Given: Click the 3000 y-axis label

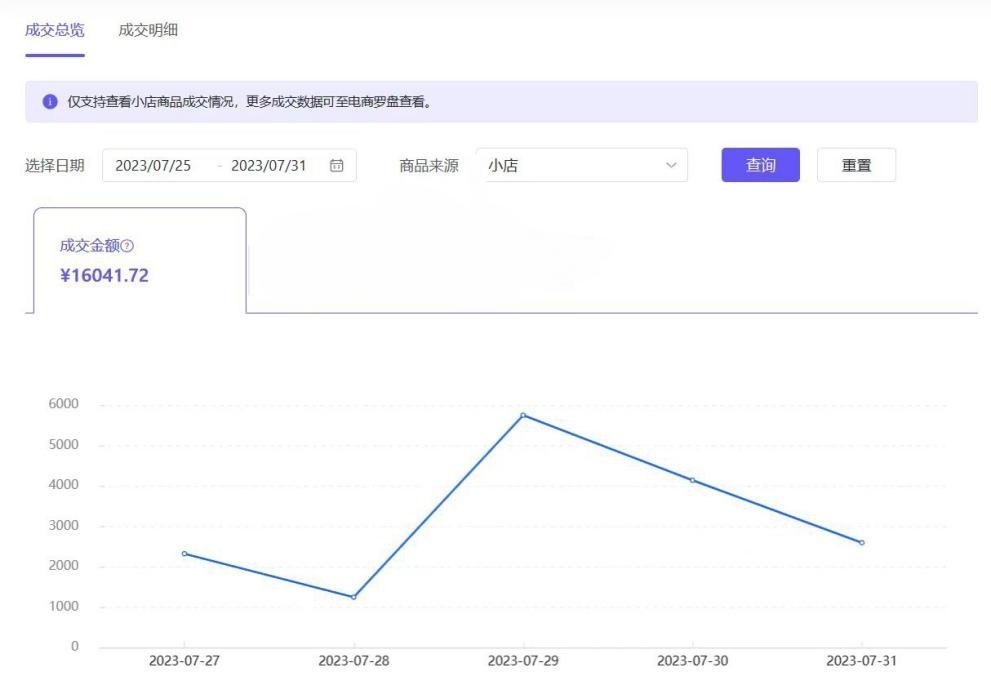Looking at the screenshot, I should [x=64, y=525].
